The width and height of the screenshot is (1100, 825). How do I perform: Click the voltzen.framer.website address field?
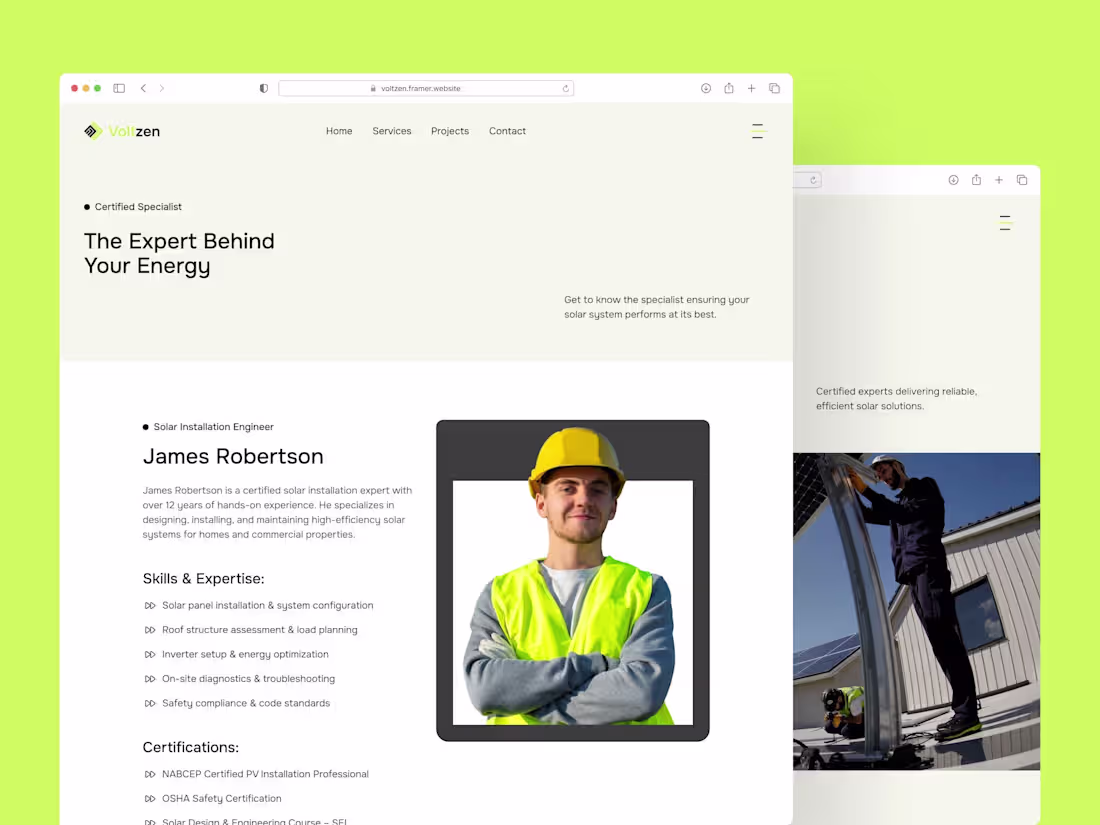point(426,88)
